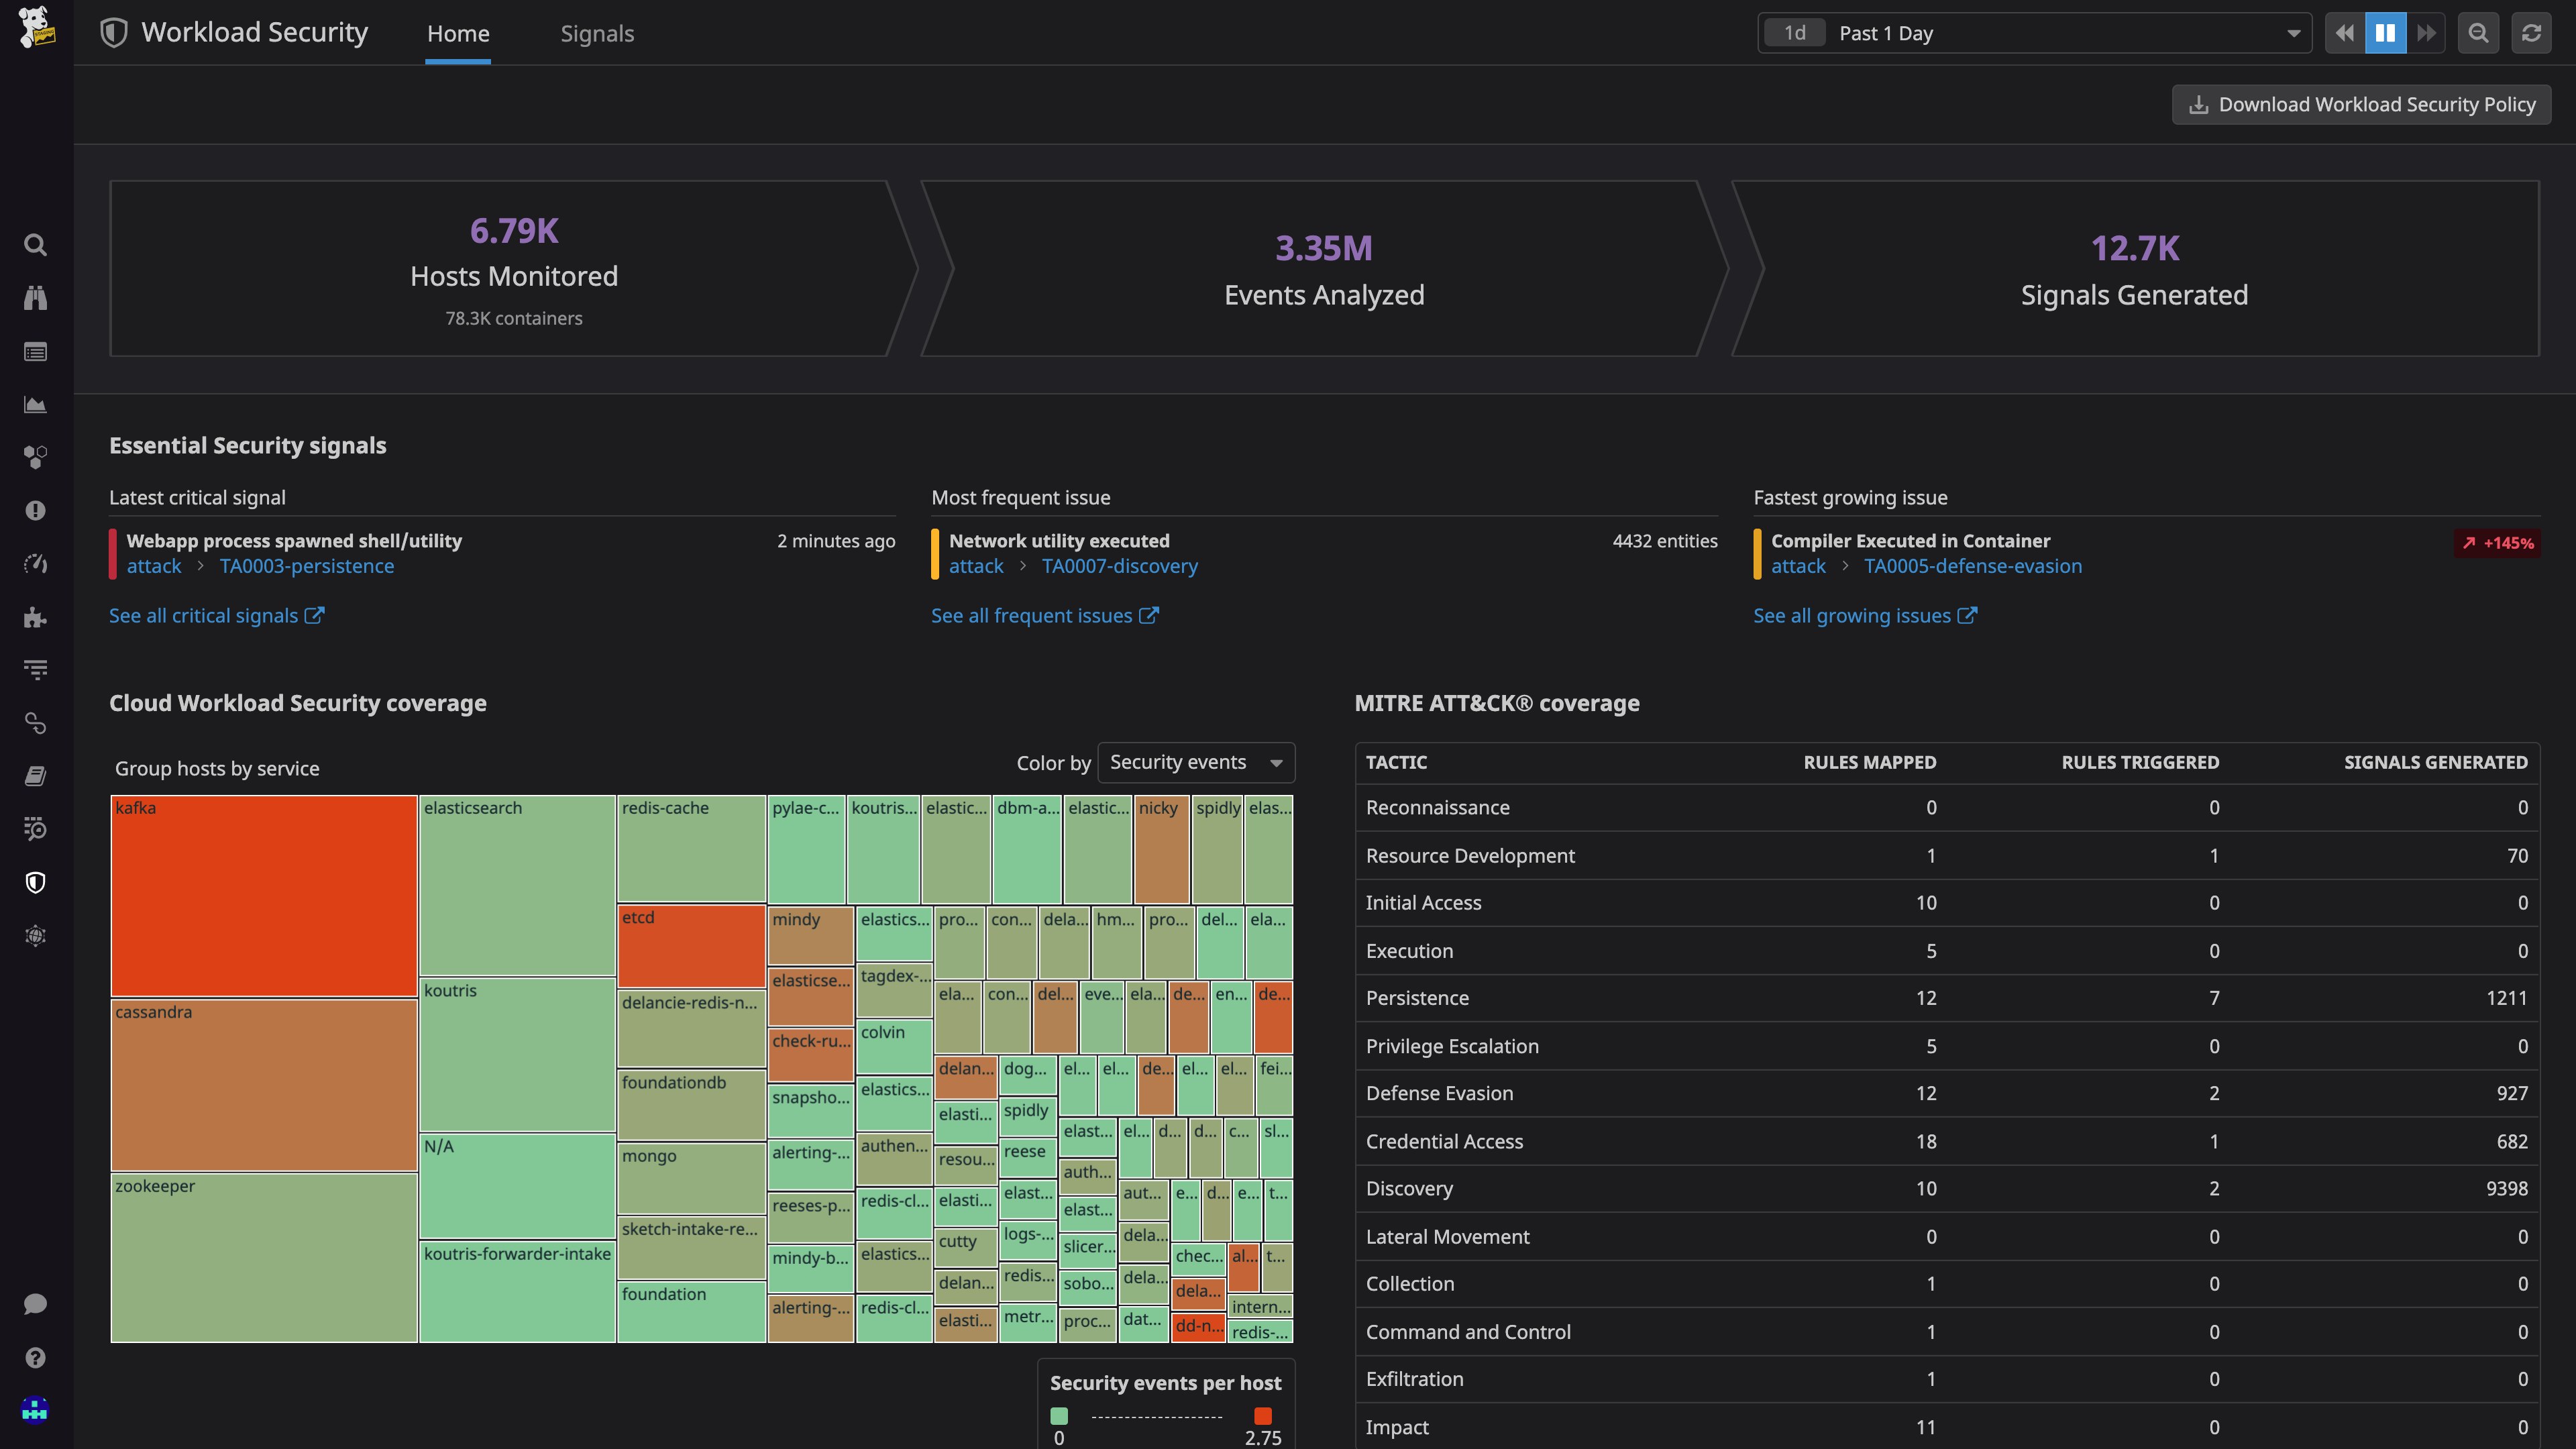Step the time range forward with the fast-forward button
This screenshot has width=2576, height=1449.
coord(2426,33)
